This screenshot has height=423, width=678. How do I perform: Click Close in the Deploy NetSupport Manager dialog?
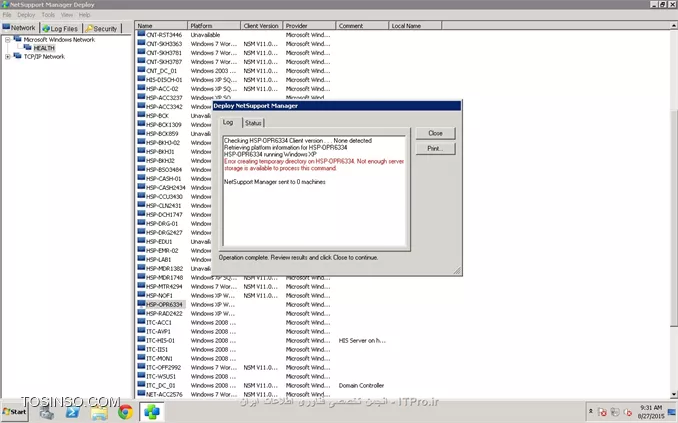click(x=435, y=133)
